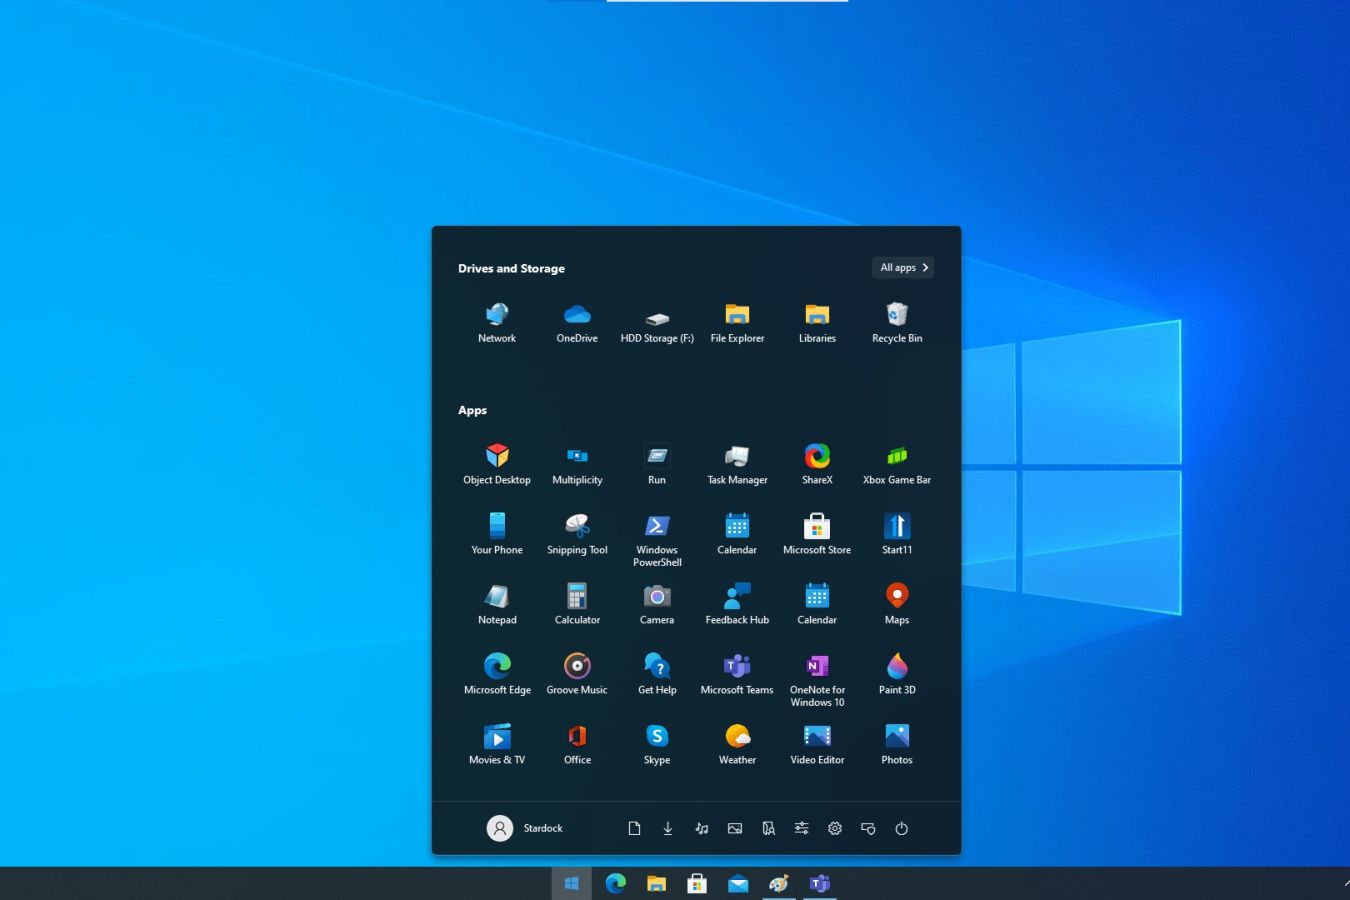The image size is (1350, 900).
Task: Open the Weather app
Action: tap(737, 745)
